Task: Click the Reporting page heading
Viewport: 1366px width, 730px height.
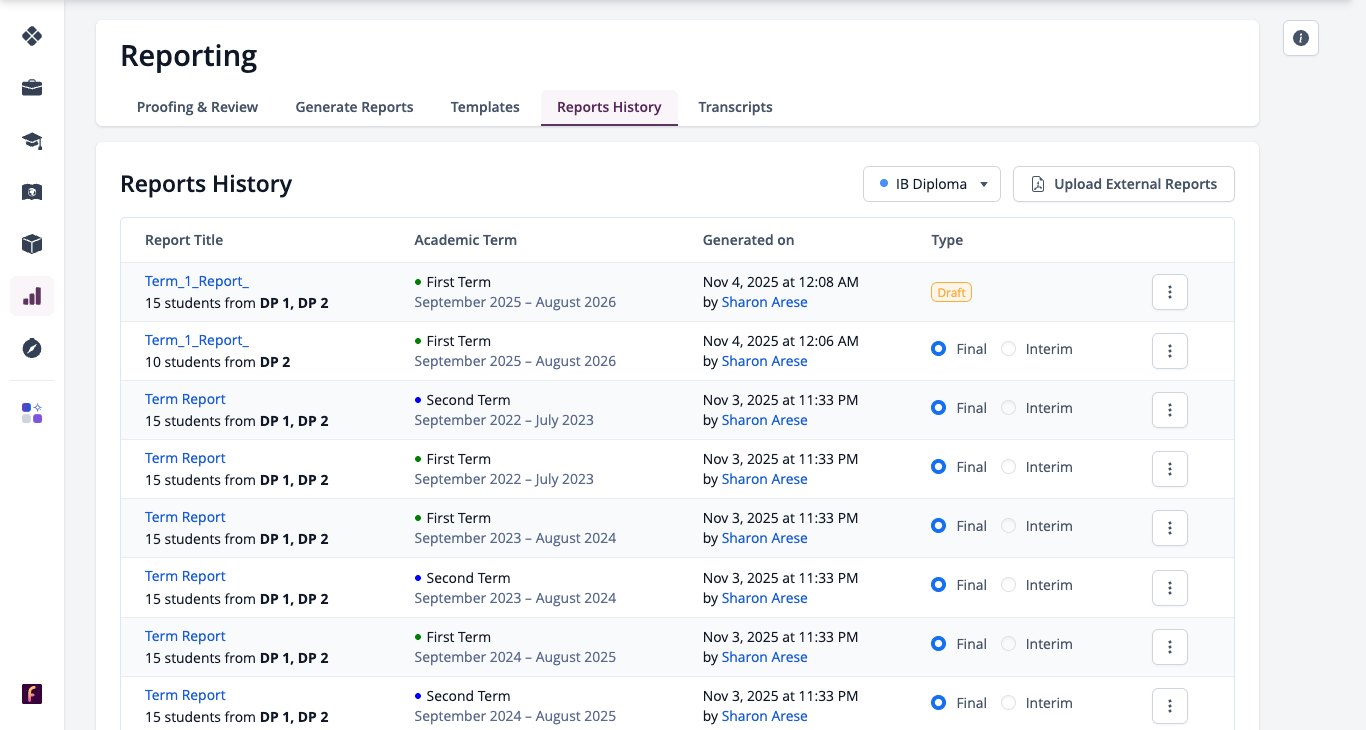Action: [x=188, y=55]
